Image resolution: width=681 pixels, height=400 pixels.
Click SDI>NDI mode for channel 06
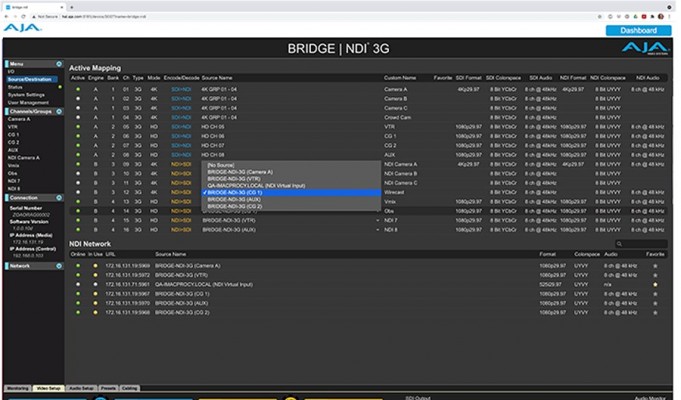pyautogui.click(x=181, y=136)
